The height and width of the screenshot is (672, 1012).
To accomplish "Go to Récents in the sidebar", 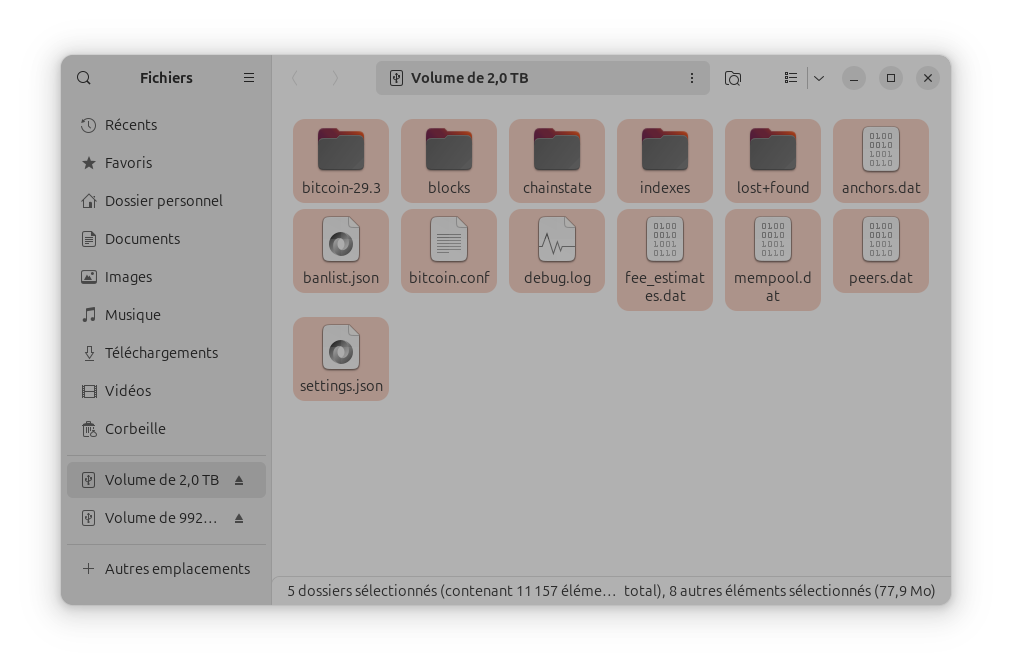I will click(131, 125).
